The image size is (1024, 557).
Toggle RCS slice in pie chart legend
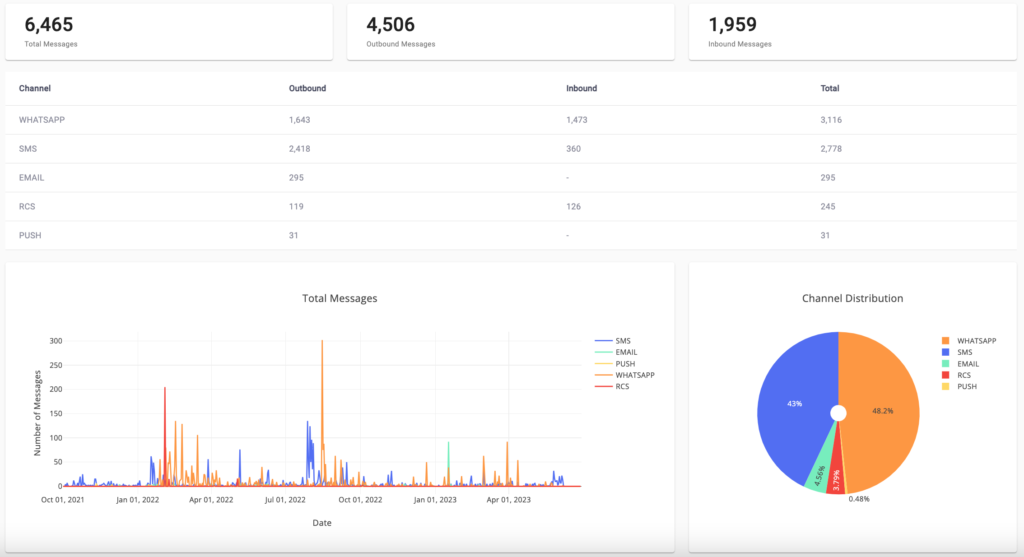pyautogui.click(x=956, y=375)
